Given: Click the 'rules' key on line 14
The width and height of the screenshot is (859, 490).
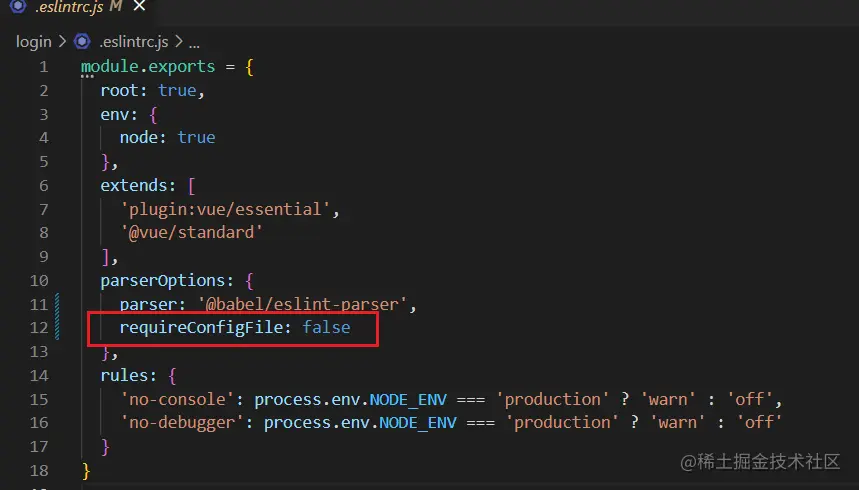Looking at the screenshot, I should [x=124, y=376].
